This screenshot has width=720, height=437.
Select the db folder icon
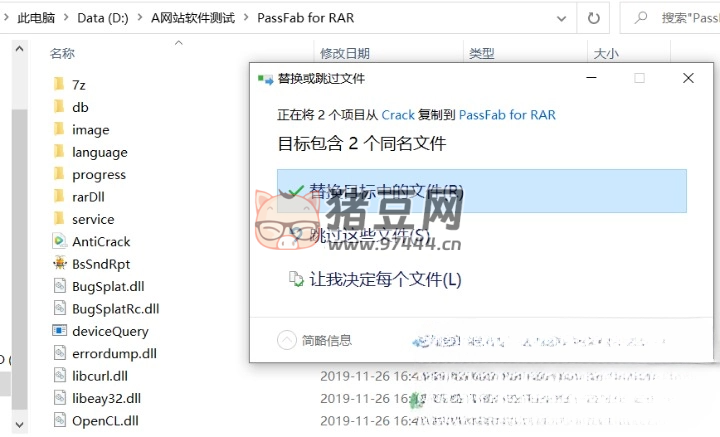(59, 107)
